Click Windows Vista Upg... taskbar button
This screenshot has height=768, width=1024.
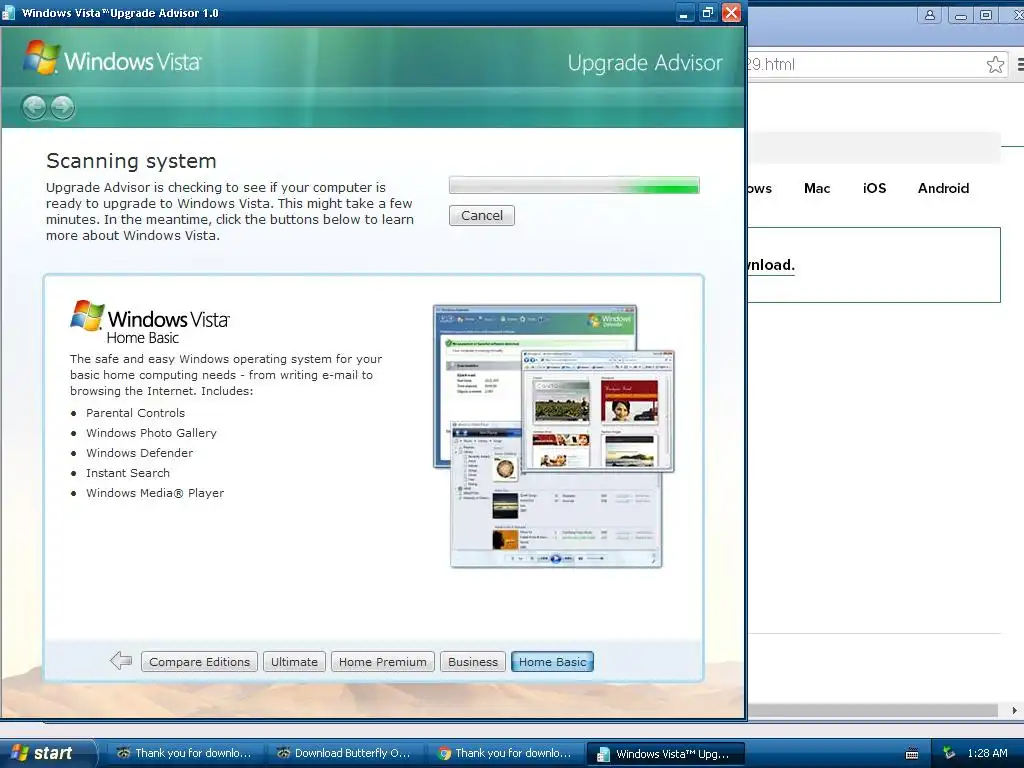pos(665,754)
